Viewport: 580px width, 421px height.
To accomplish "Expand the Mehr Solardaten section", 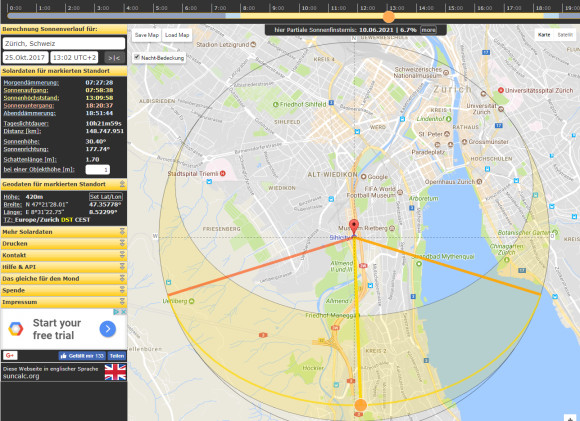I will pyautogui.click(x=64, y=232).
